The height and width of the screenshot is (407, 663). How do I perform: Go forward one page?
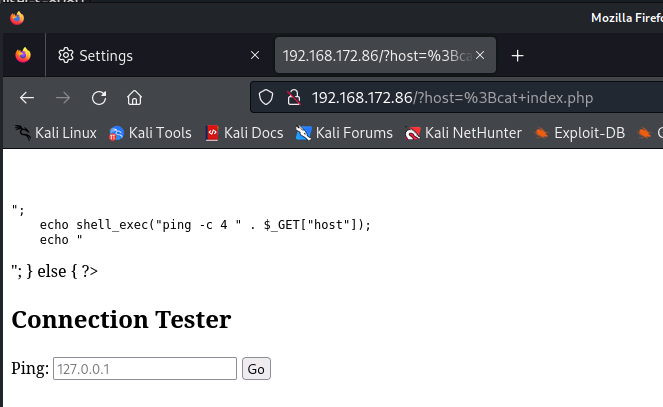pos(63,98)
